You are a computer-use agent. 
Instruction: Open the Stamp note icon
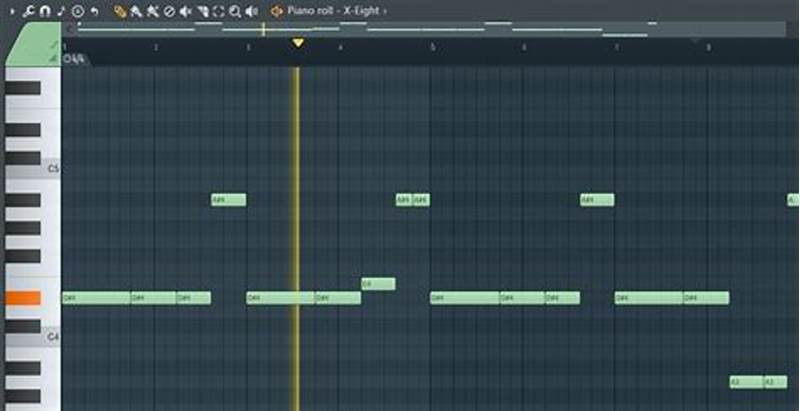point(61,11)
